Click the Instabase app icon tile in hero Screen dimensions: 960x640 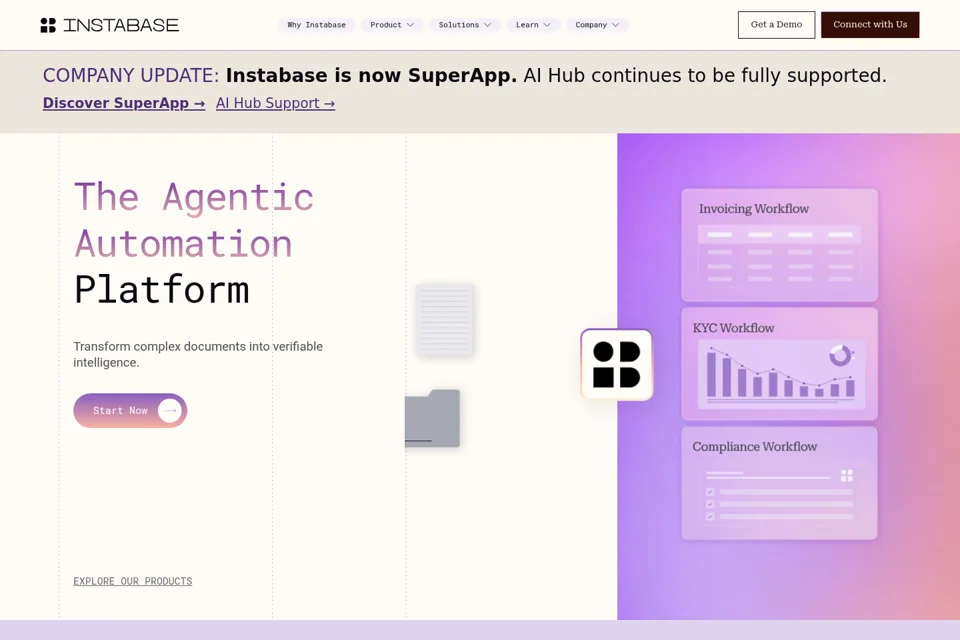617,365
